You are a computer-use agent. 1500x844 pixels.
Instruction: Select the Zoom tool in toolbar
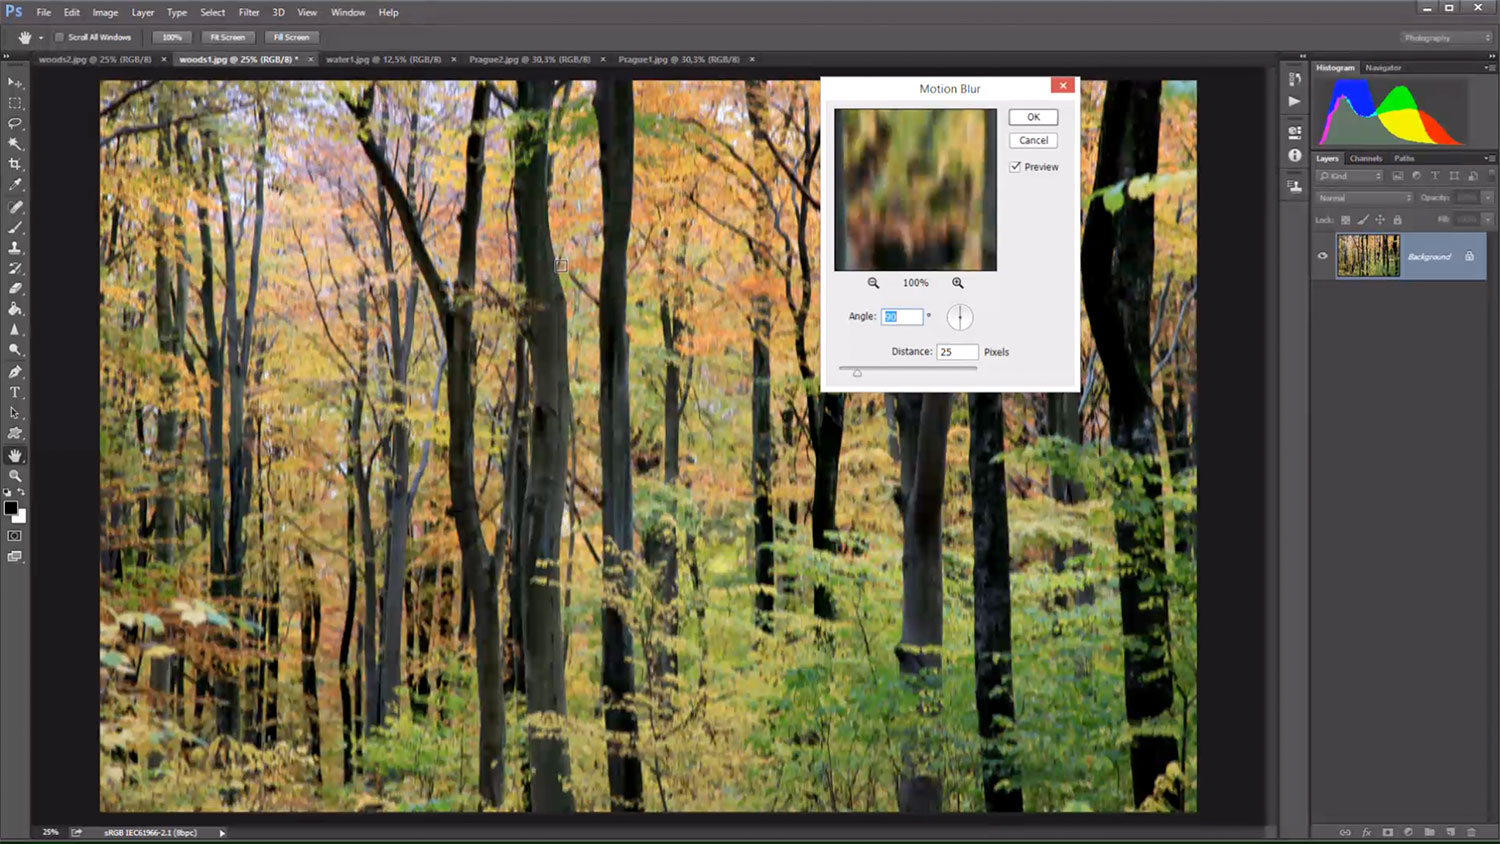[x=15, y=476]
